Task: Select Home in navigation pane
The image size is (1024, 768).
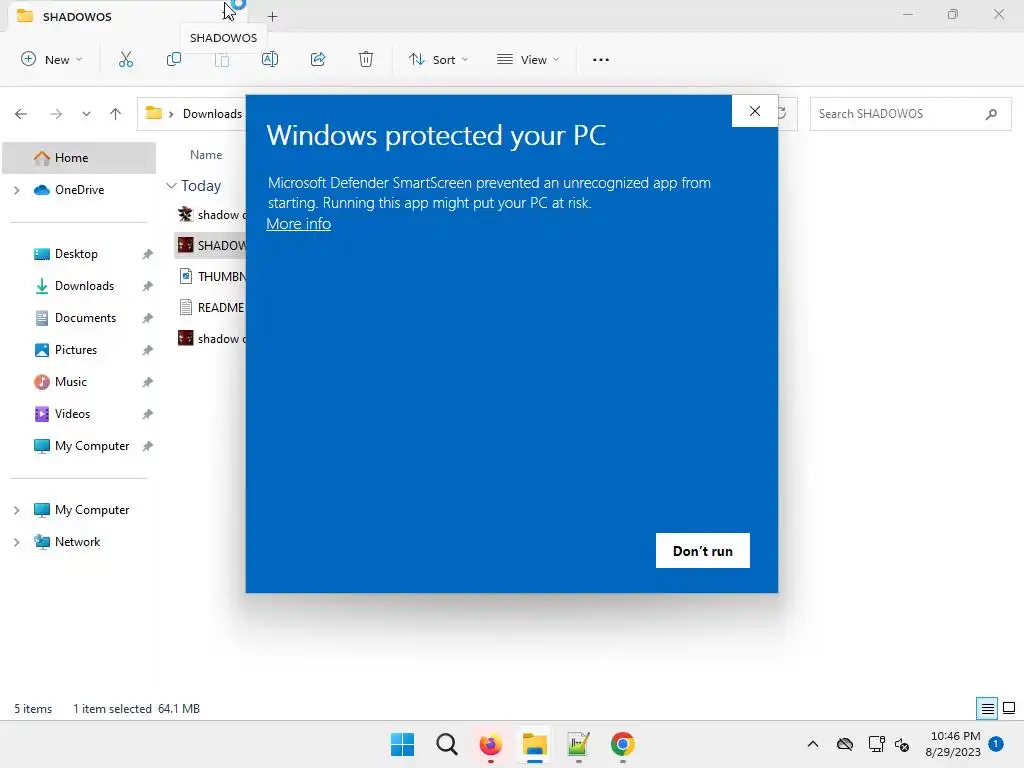Action: pyautogui.click(x=79, y=157)
